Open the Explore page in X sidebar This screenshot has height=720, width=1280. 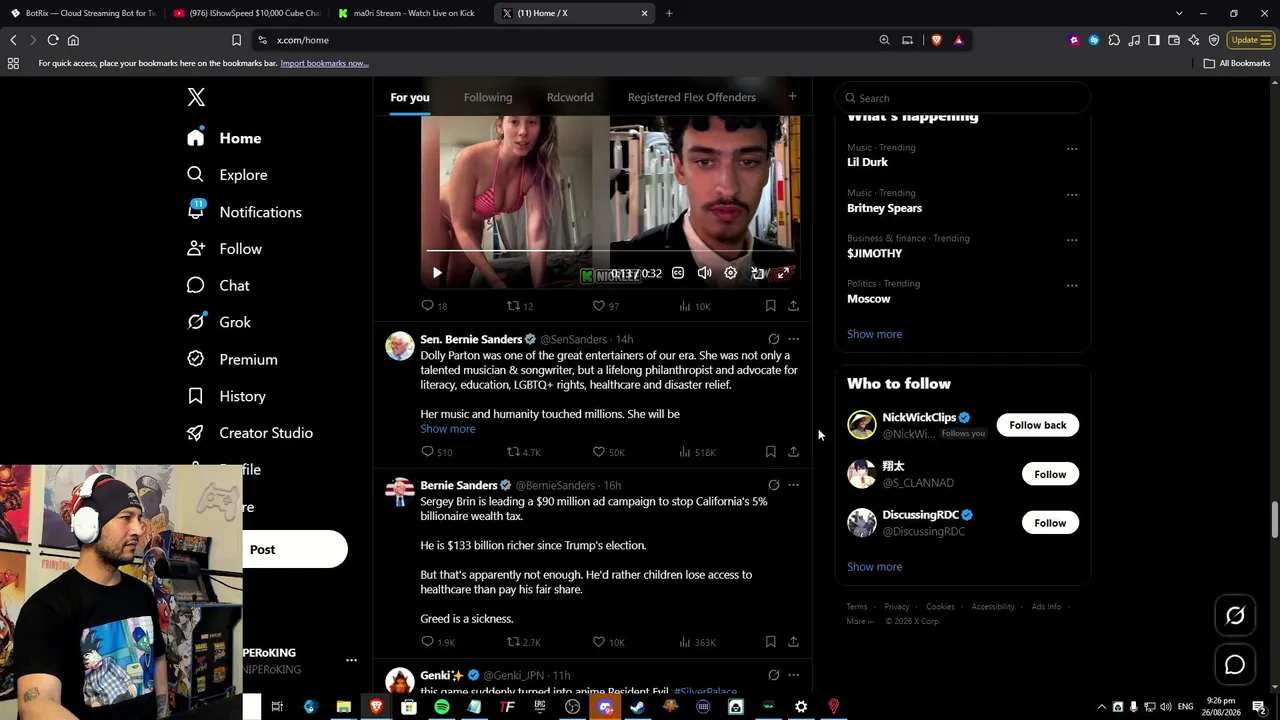tap(228, 175)
